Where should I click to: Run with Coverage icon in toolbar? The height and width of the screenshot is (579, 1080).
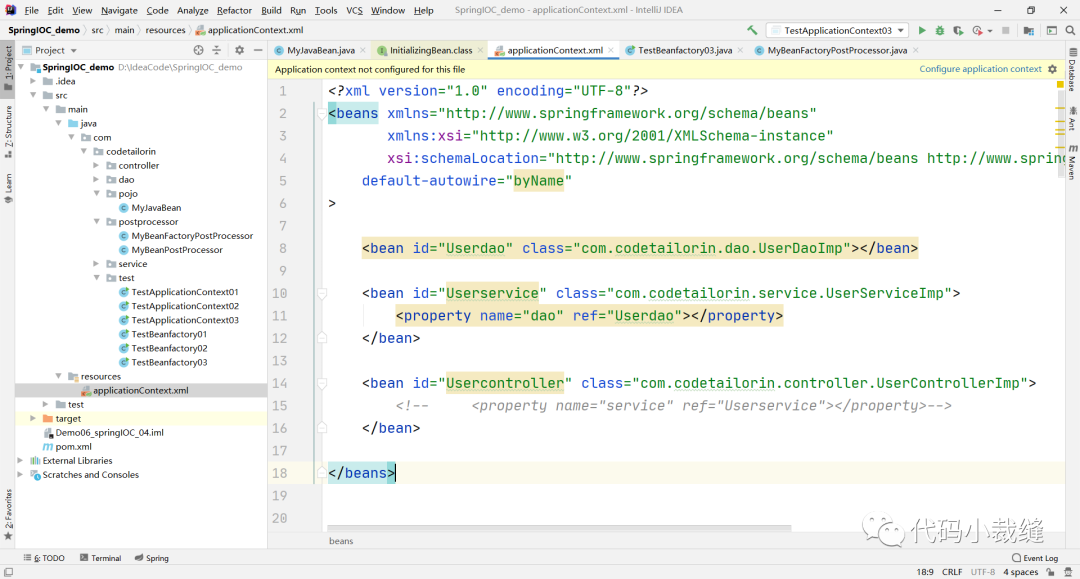[x=958, y=31]
